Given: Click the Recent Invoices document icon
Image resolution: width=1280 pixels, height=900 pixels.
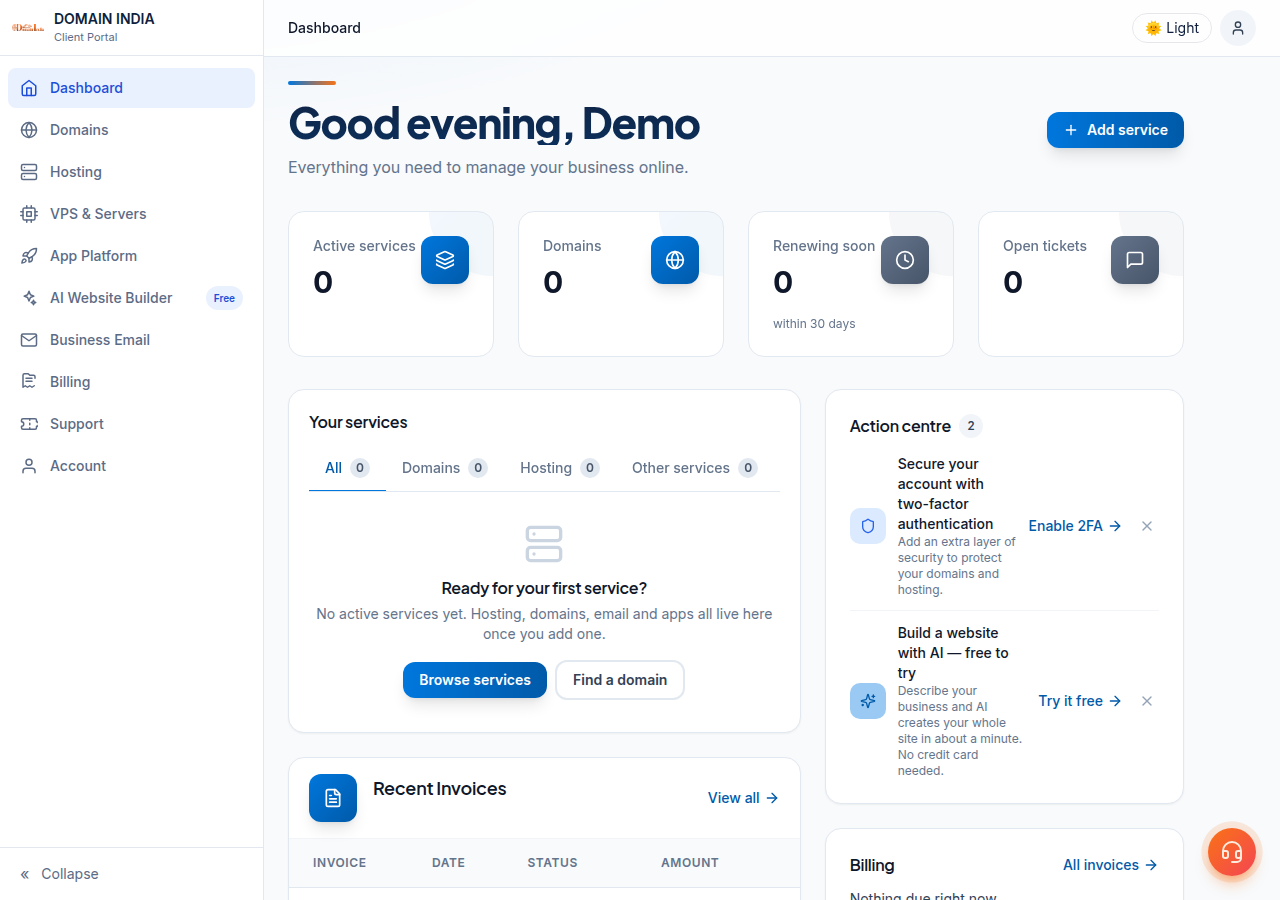Looking at the screenshot, I should pyautogui.click(x=333, y=798).
